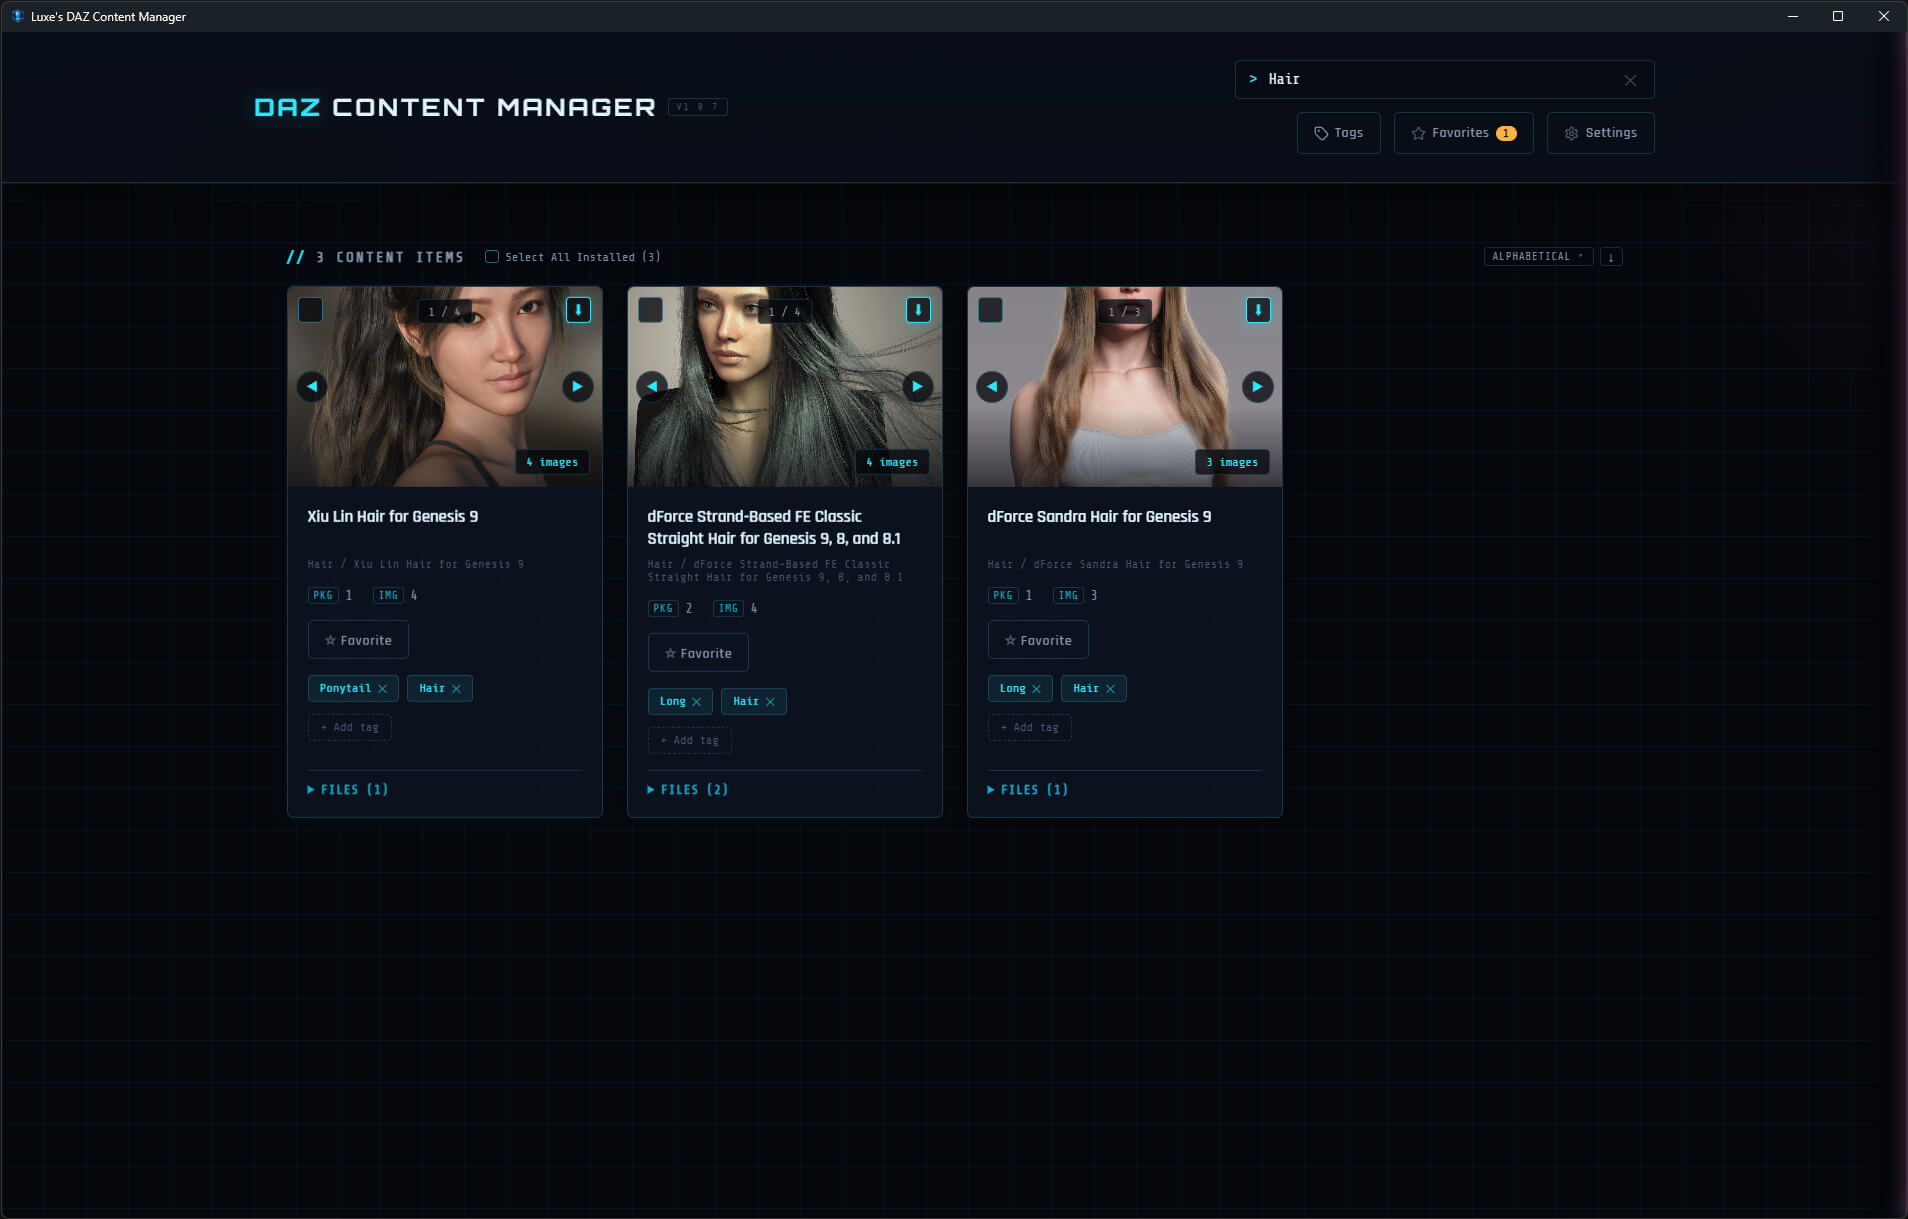Open Settings

1600,133
